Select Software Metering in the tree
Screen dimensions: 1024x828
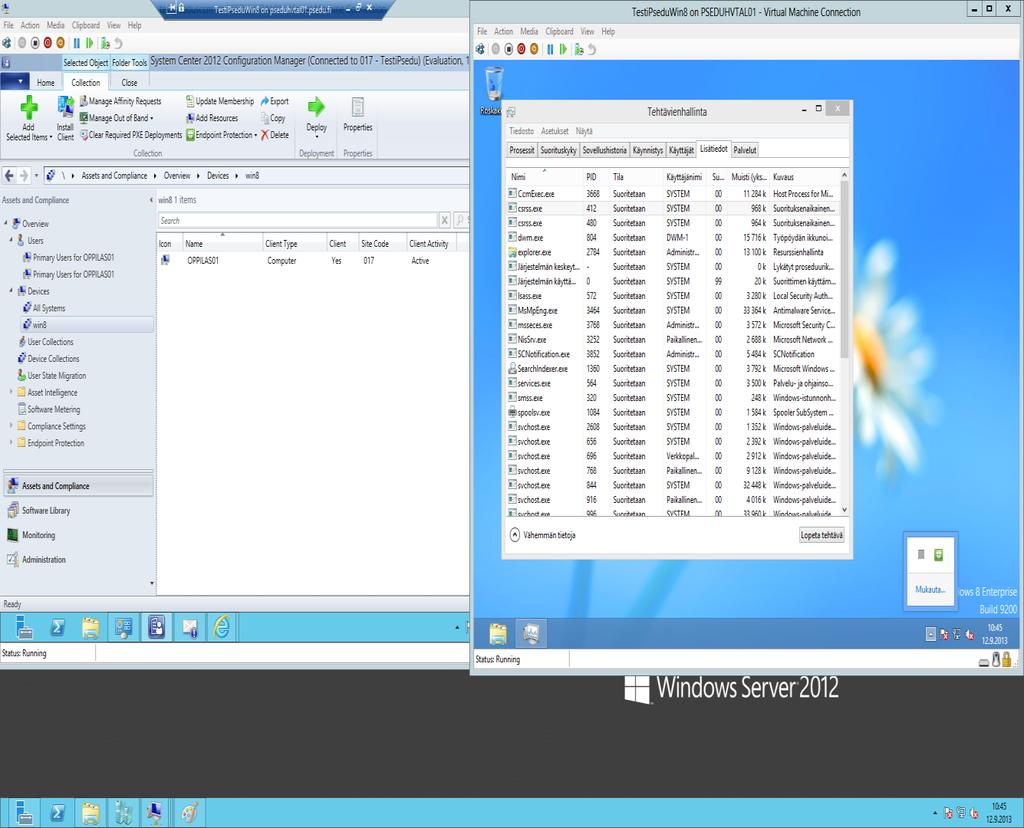(54, 409)
